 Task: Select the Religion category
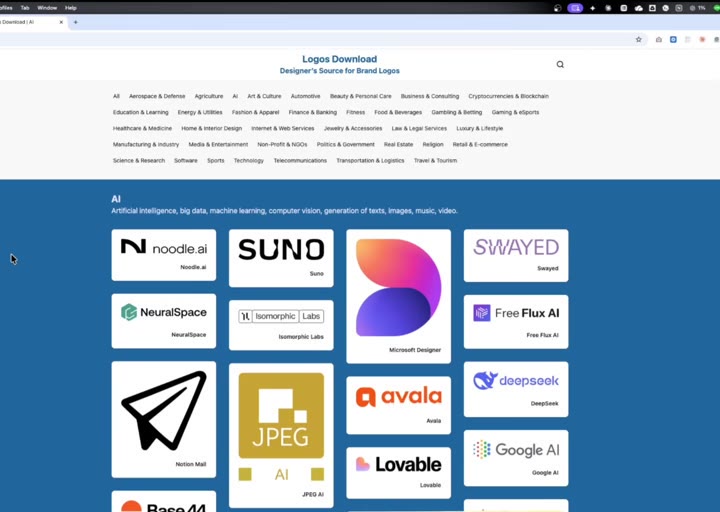click(x=433, y=145)
